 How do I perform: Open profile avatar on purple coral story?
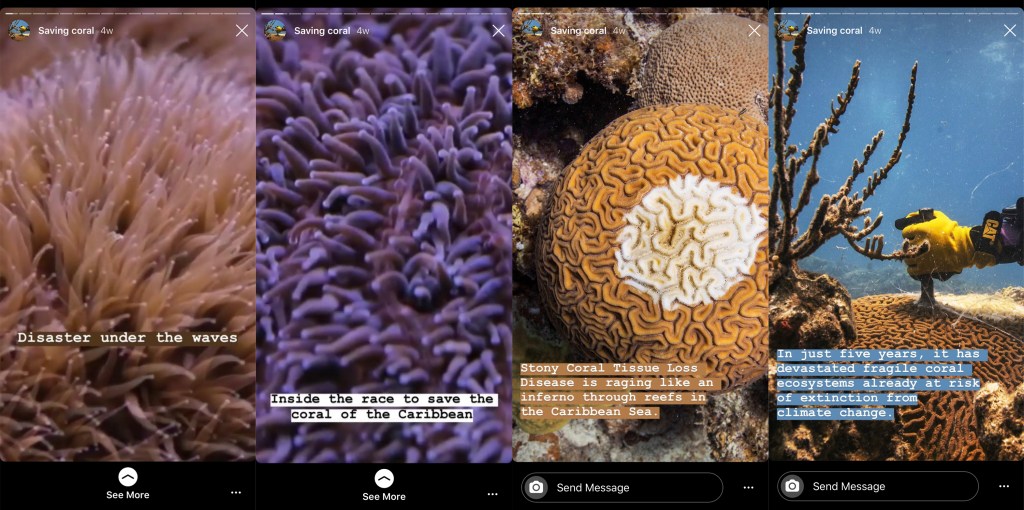[276, 30]
